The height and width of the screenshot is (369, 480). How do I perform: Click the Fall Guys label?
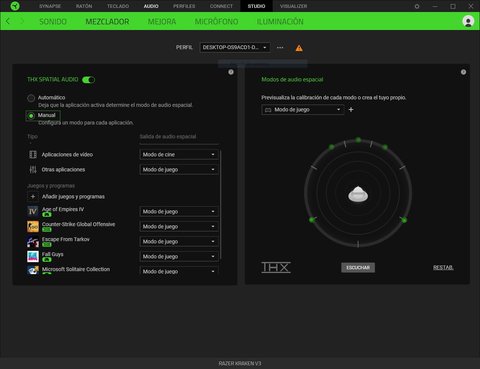click(53, 254)
